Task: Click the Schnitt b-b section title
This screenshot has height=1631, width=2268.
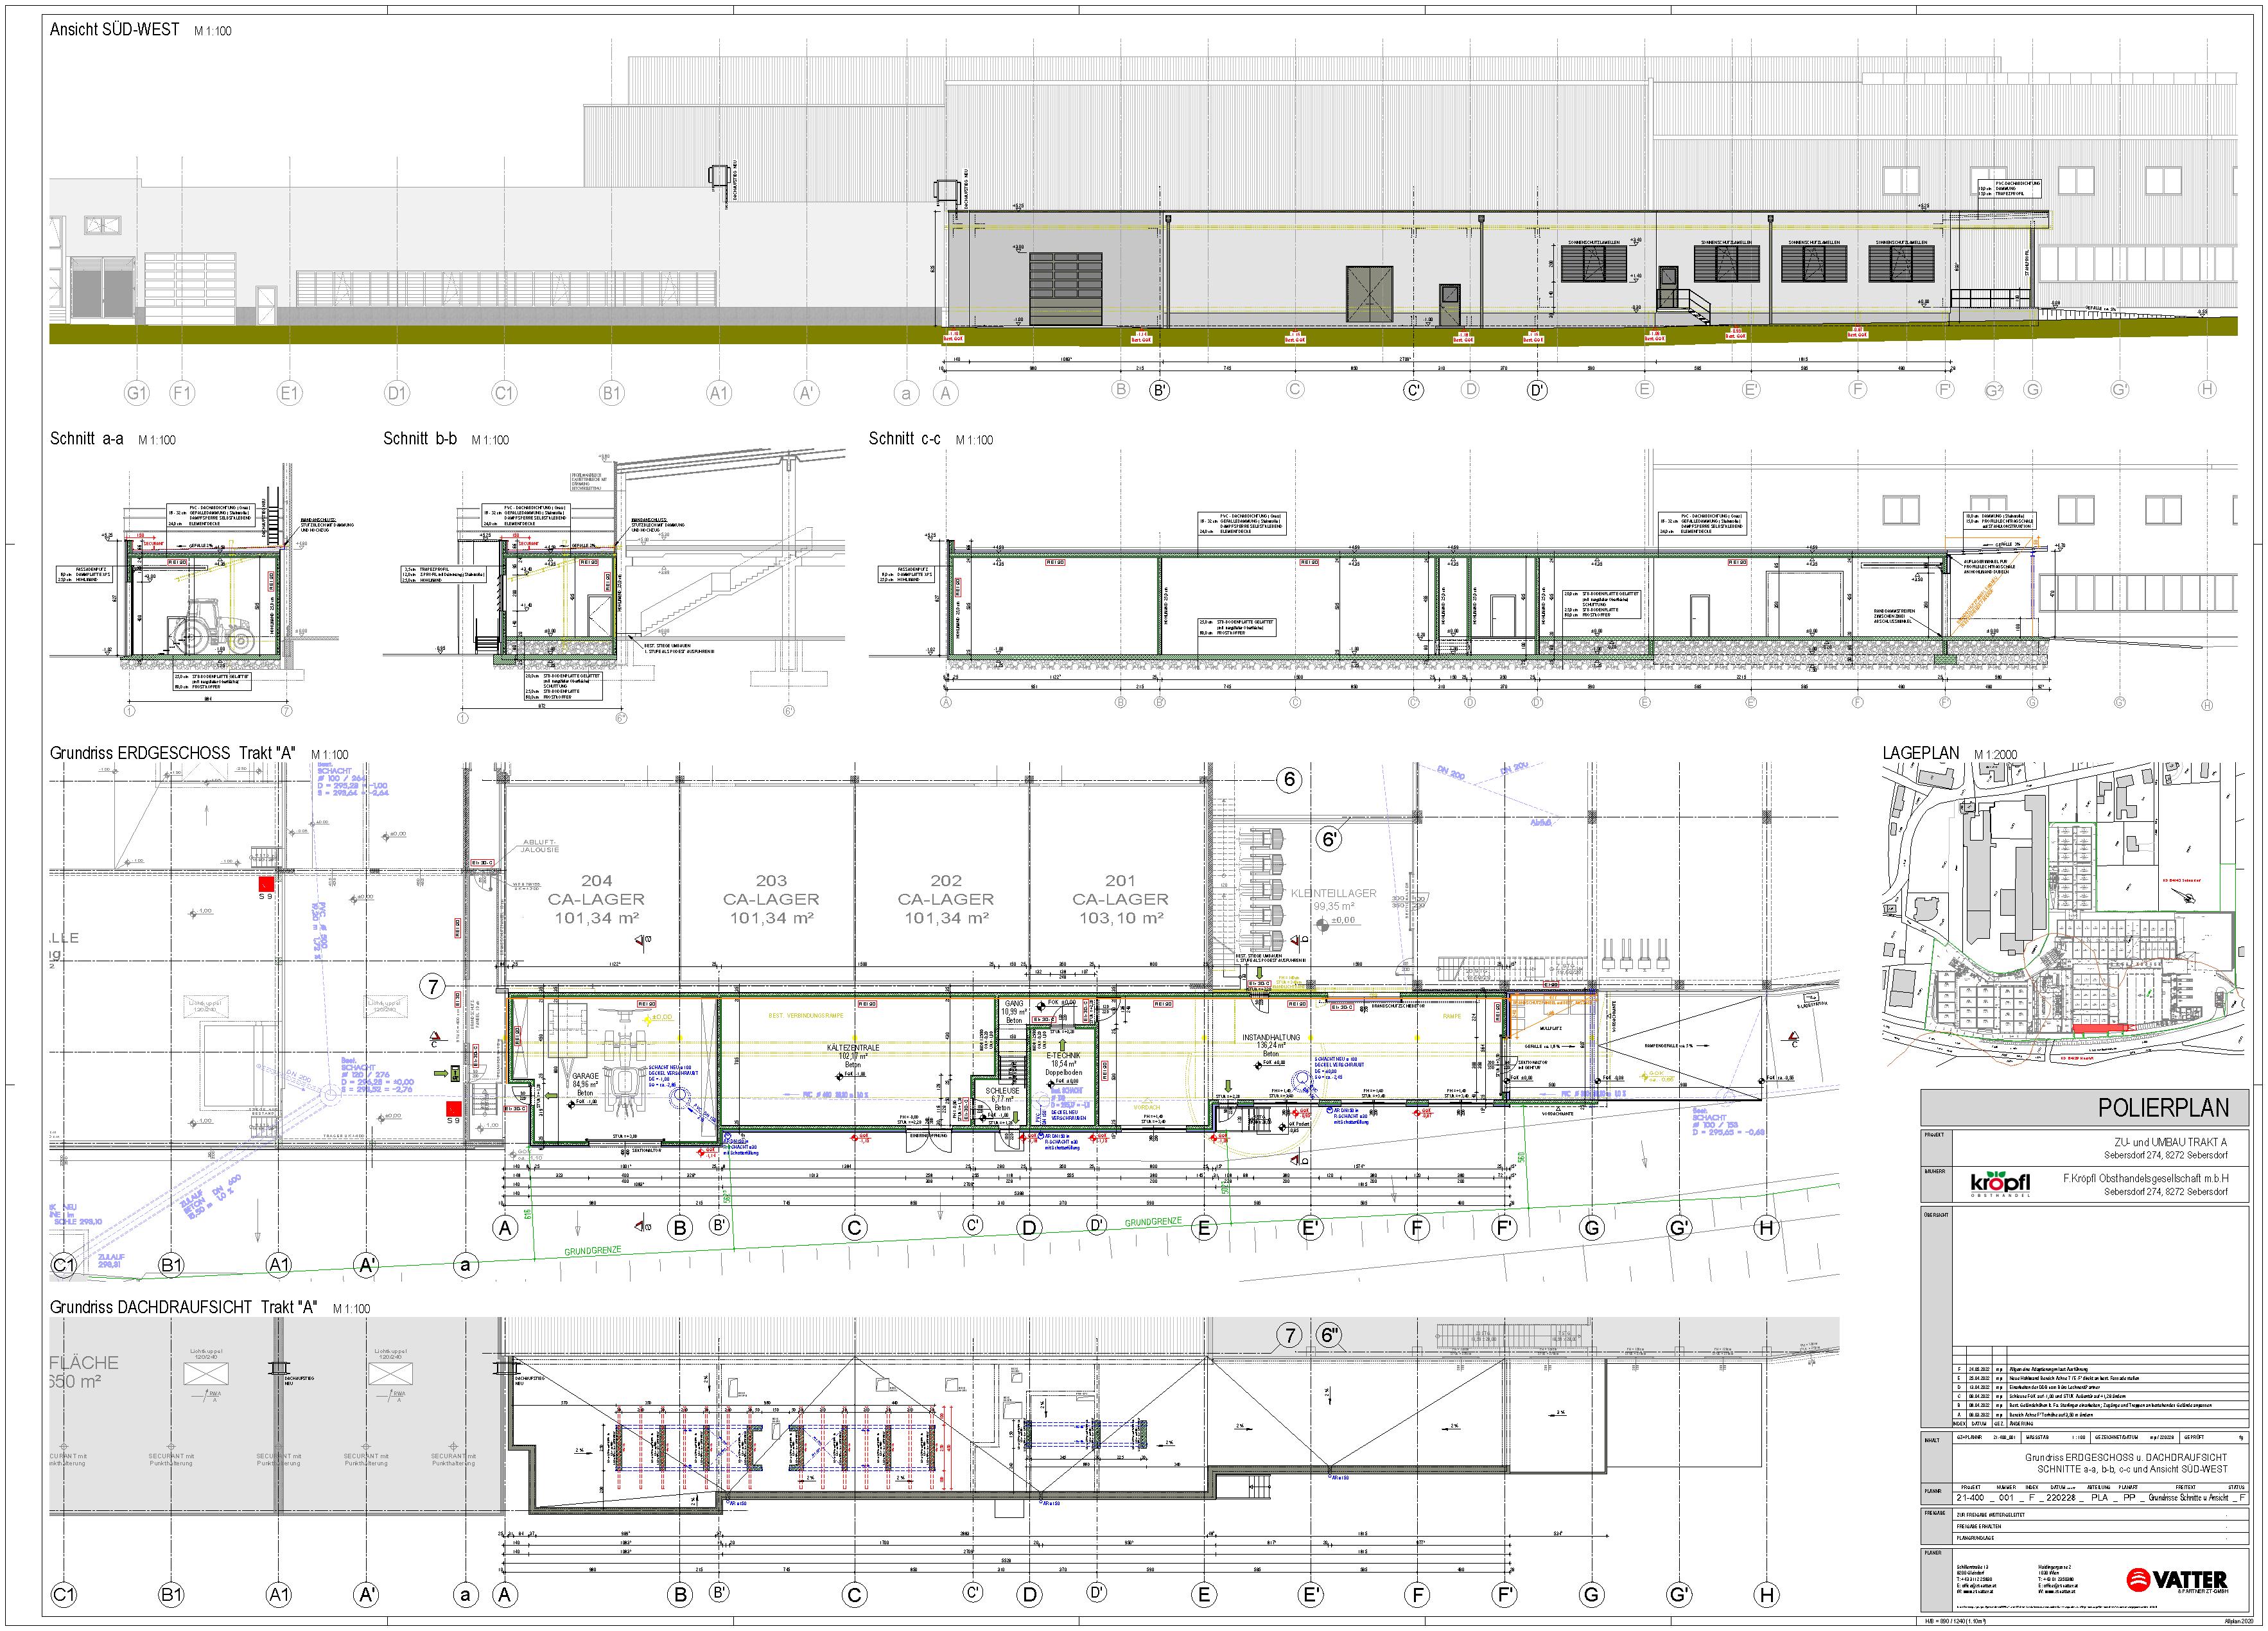Action: click(x=420, y=439)
